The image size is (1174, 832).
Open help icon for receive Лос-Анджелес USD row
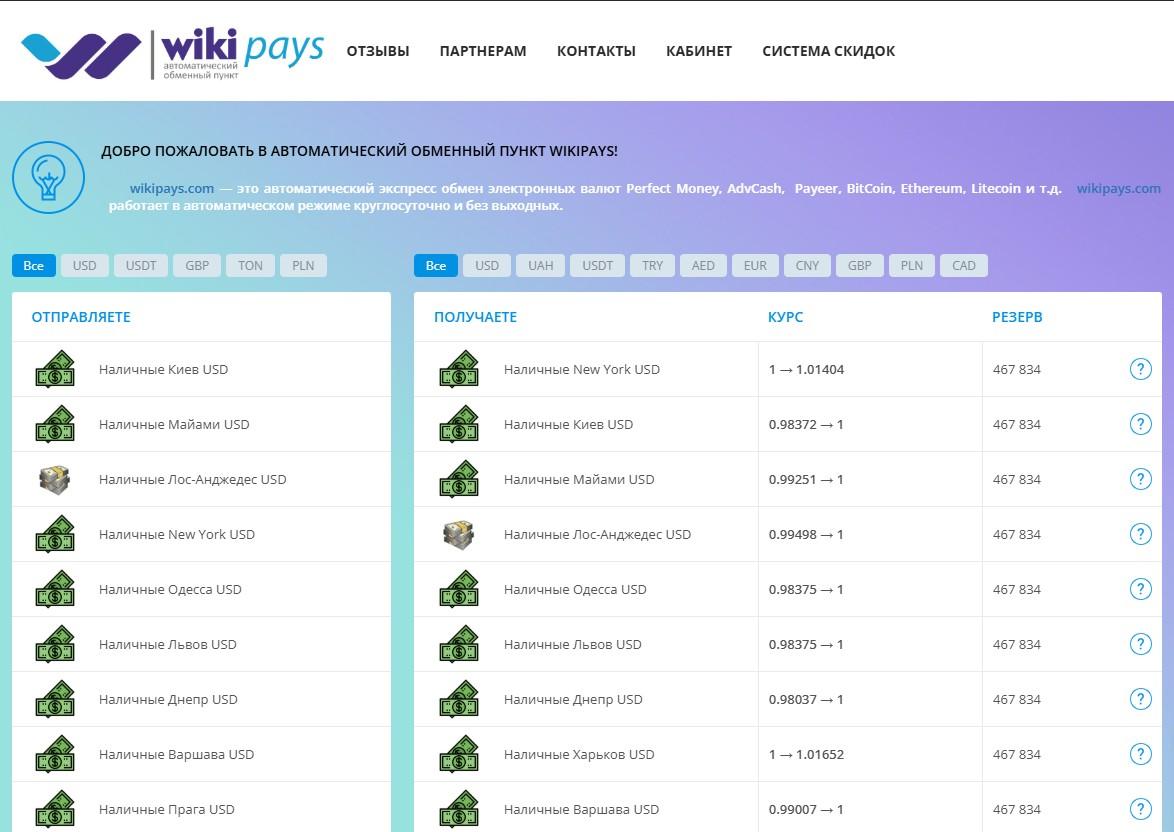1140,534
